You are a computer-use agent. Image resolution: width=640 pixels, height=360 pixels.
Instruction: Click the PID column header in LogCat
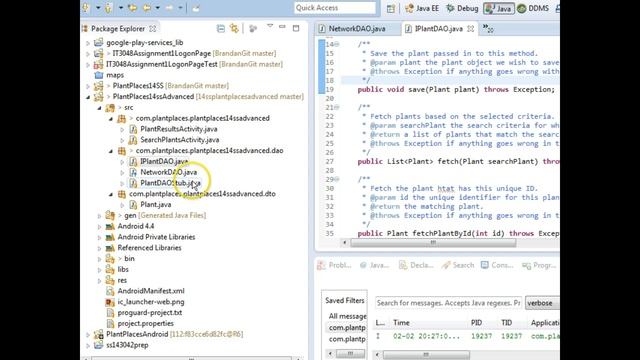(x=476, y=323)
